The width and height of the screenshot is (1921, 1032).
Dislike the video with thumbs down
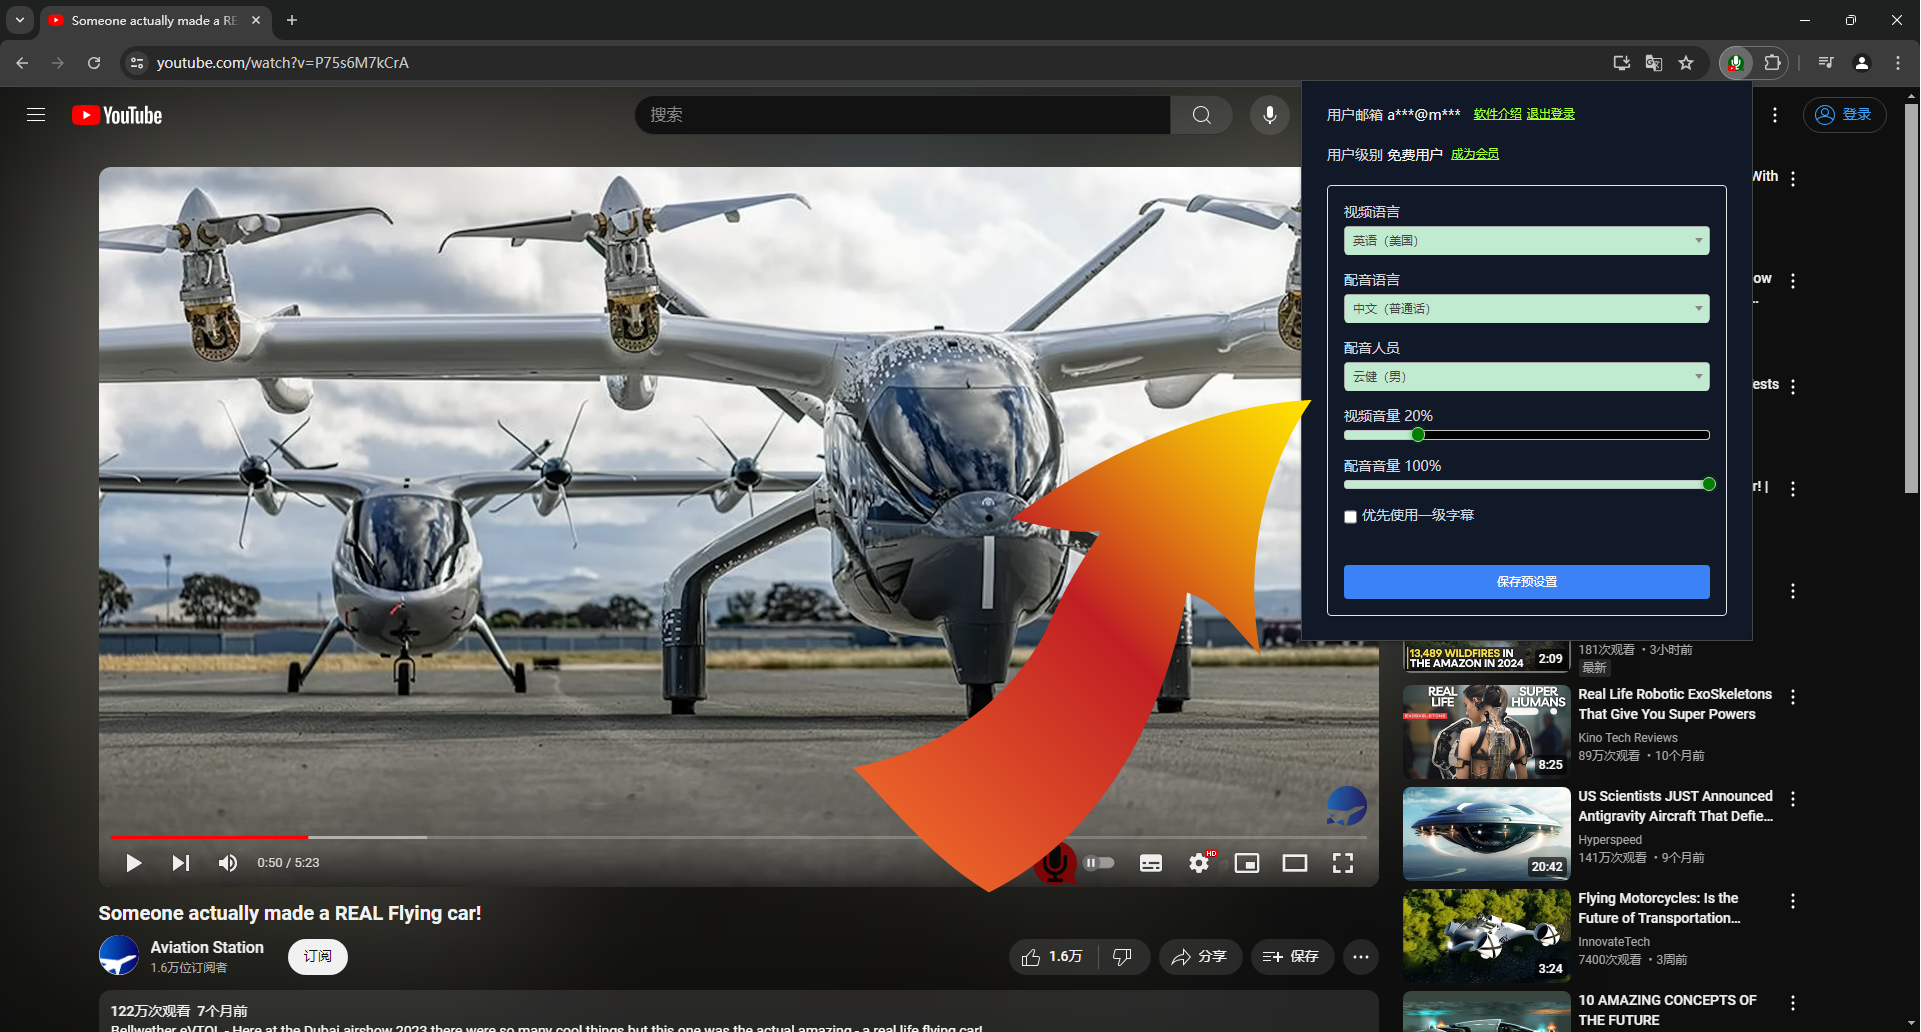click(1122, 957)
